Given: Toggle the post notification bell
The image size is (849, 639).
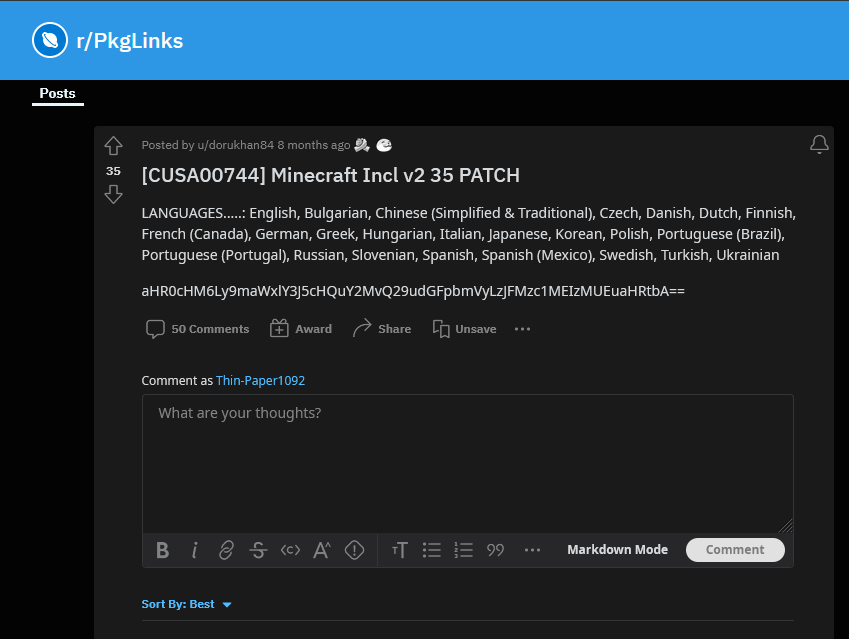Looking at the screenshot, I should tap(819, 144).
